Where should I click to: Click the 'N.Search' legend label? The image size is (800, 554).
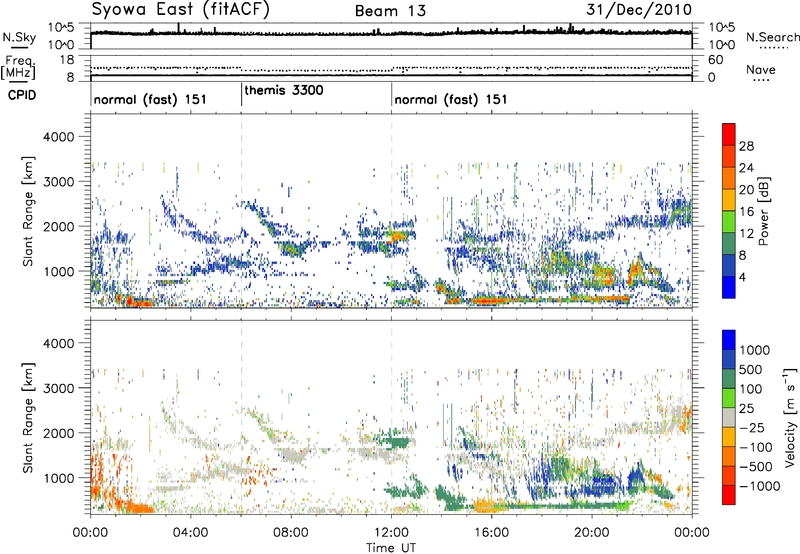tap(772, 37)
